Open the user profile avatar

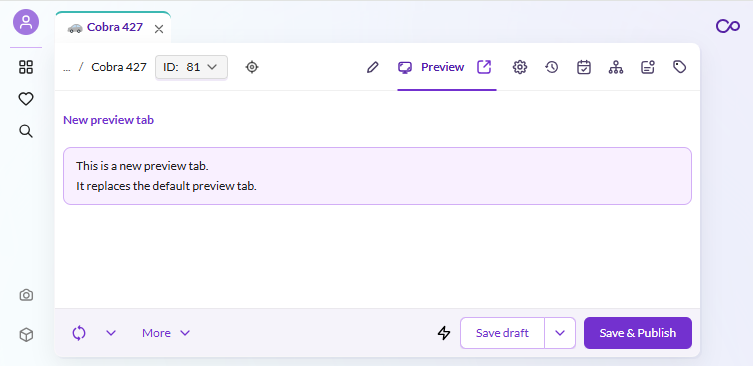26,22
